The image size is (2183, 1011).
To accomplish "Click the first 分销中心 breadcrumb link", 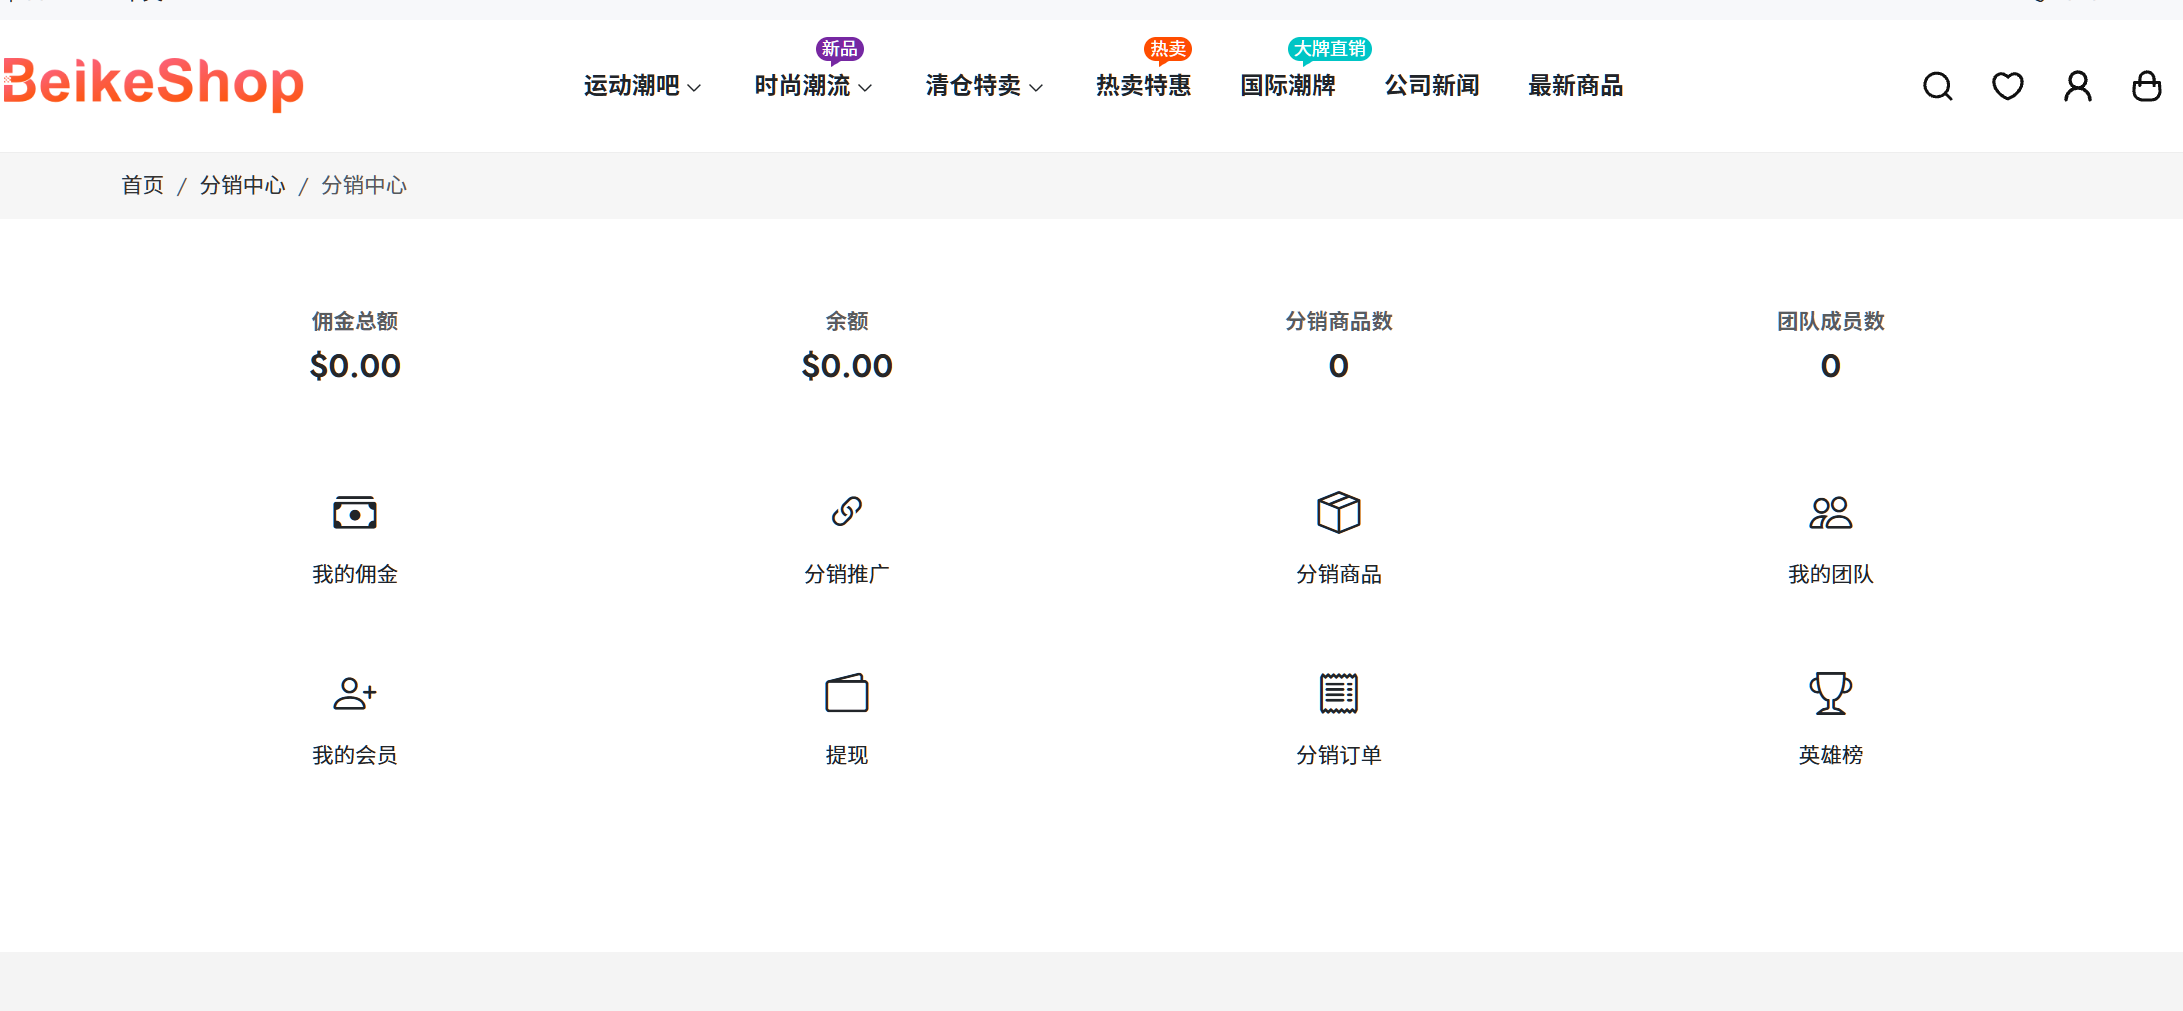I will [x=242, y=185].
